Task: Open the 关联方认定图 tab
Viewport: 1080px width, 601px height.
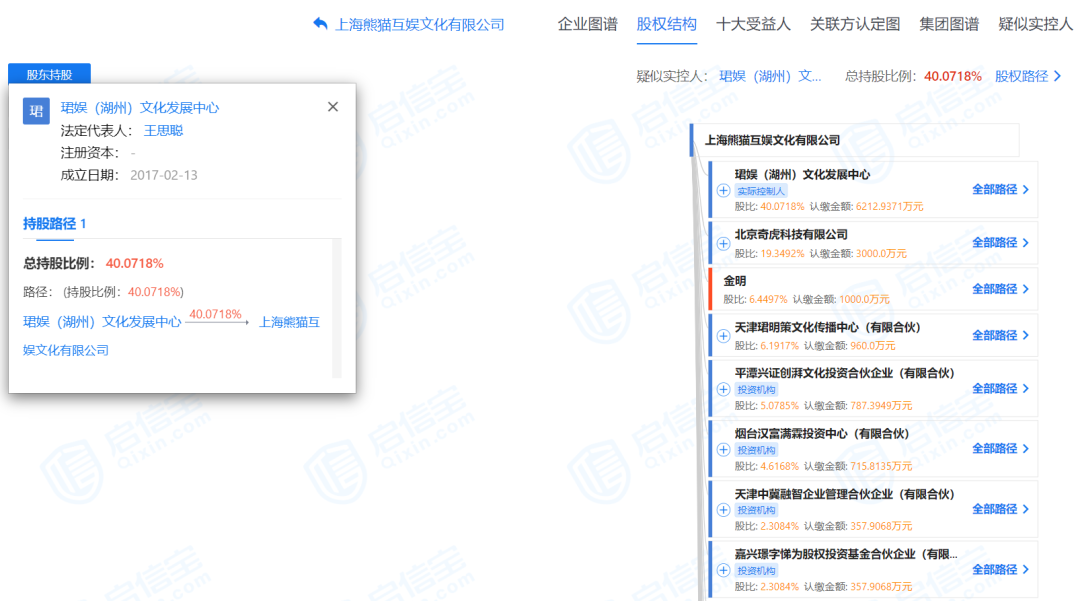Action: coord(855,24)
